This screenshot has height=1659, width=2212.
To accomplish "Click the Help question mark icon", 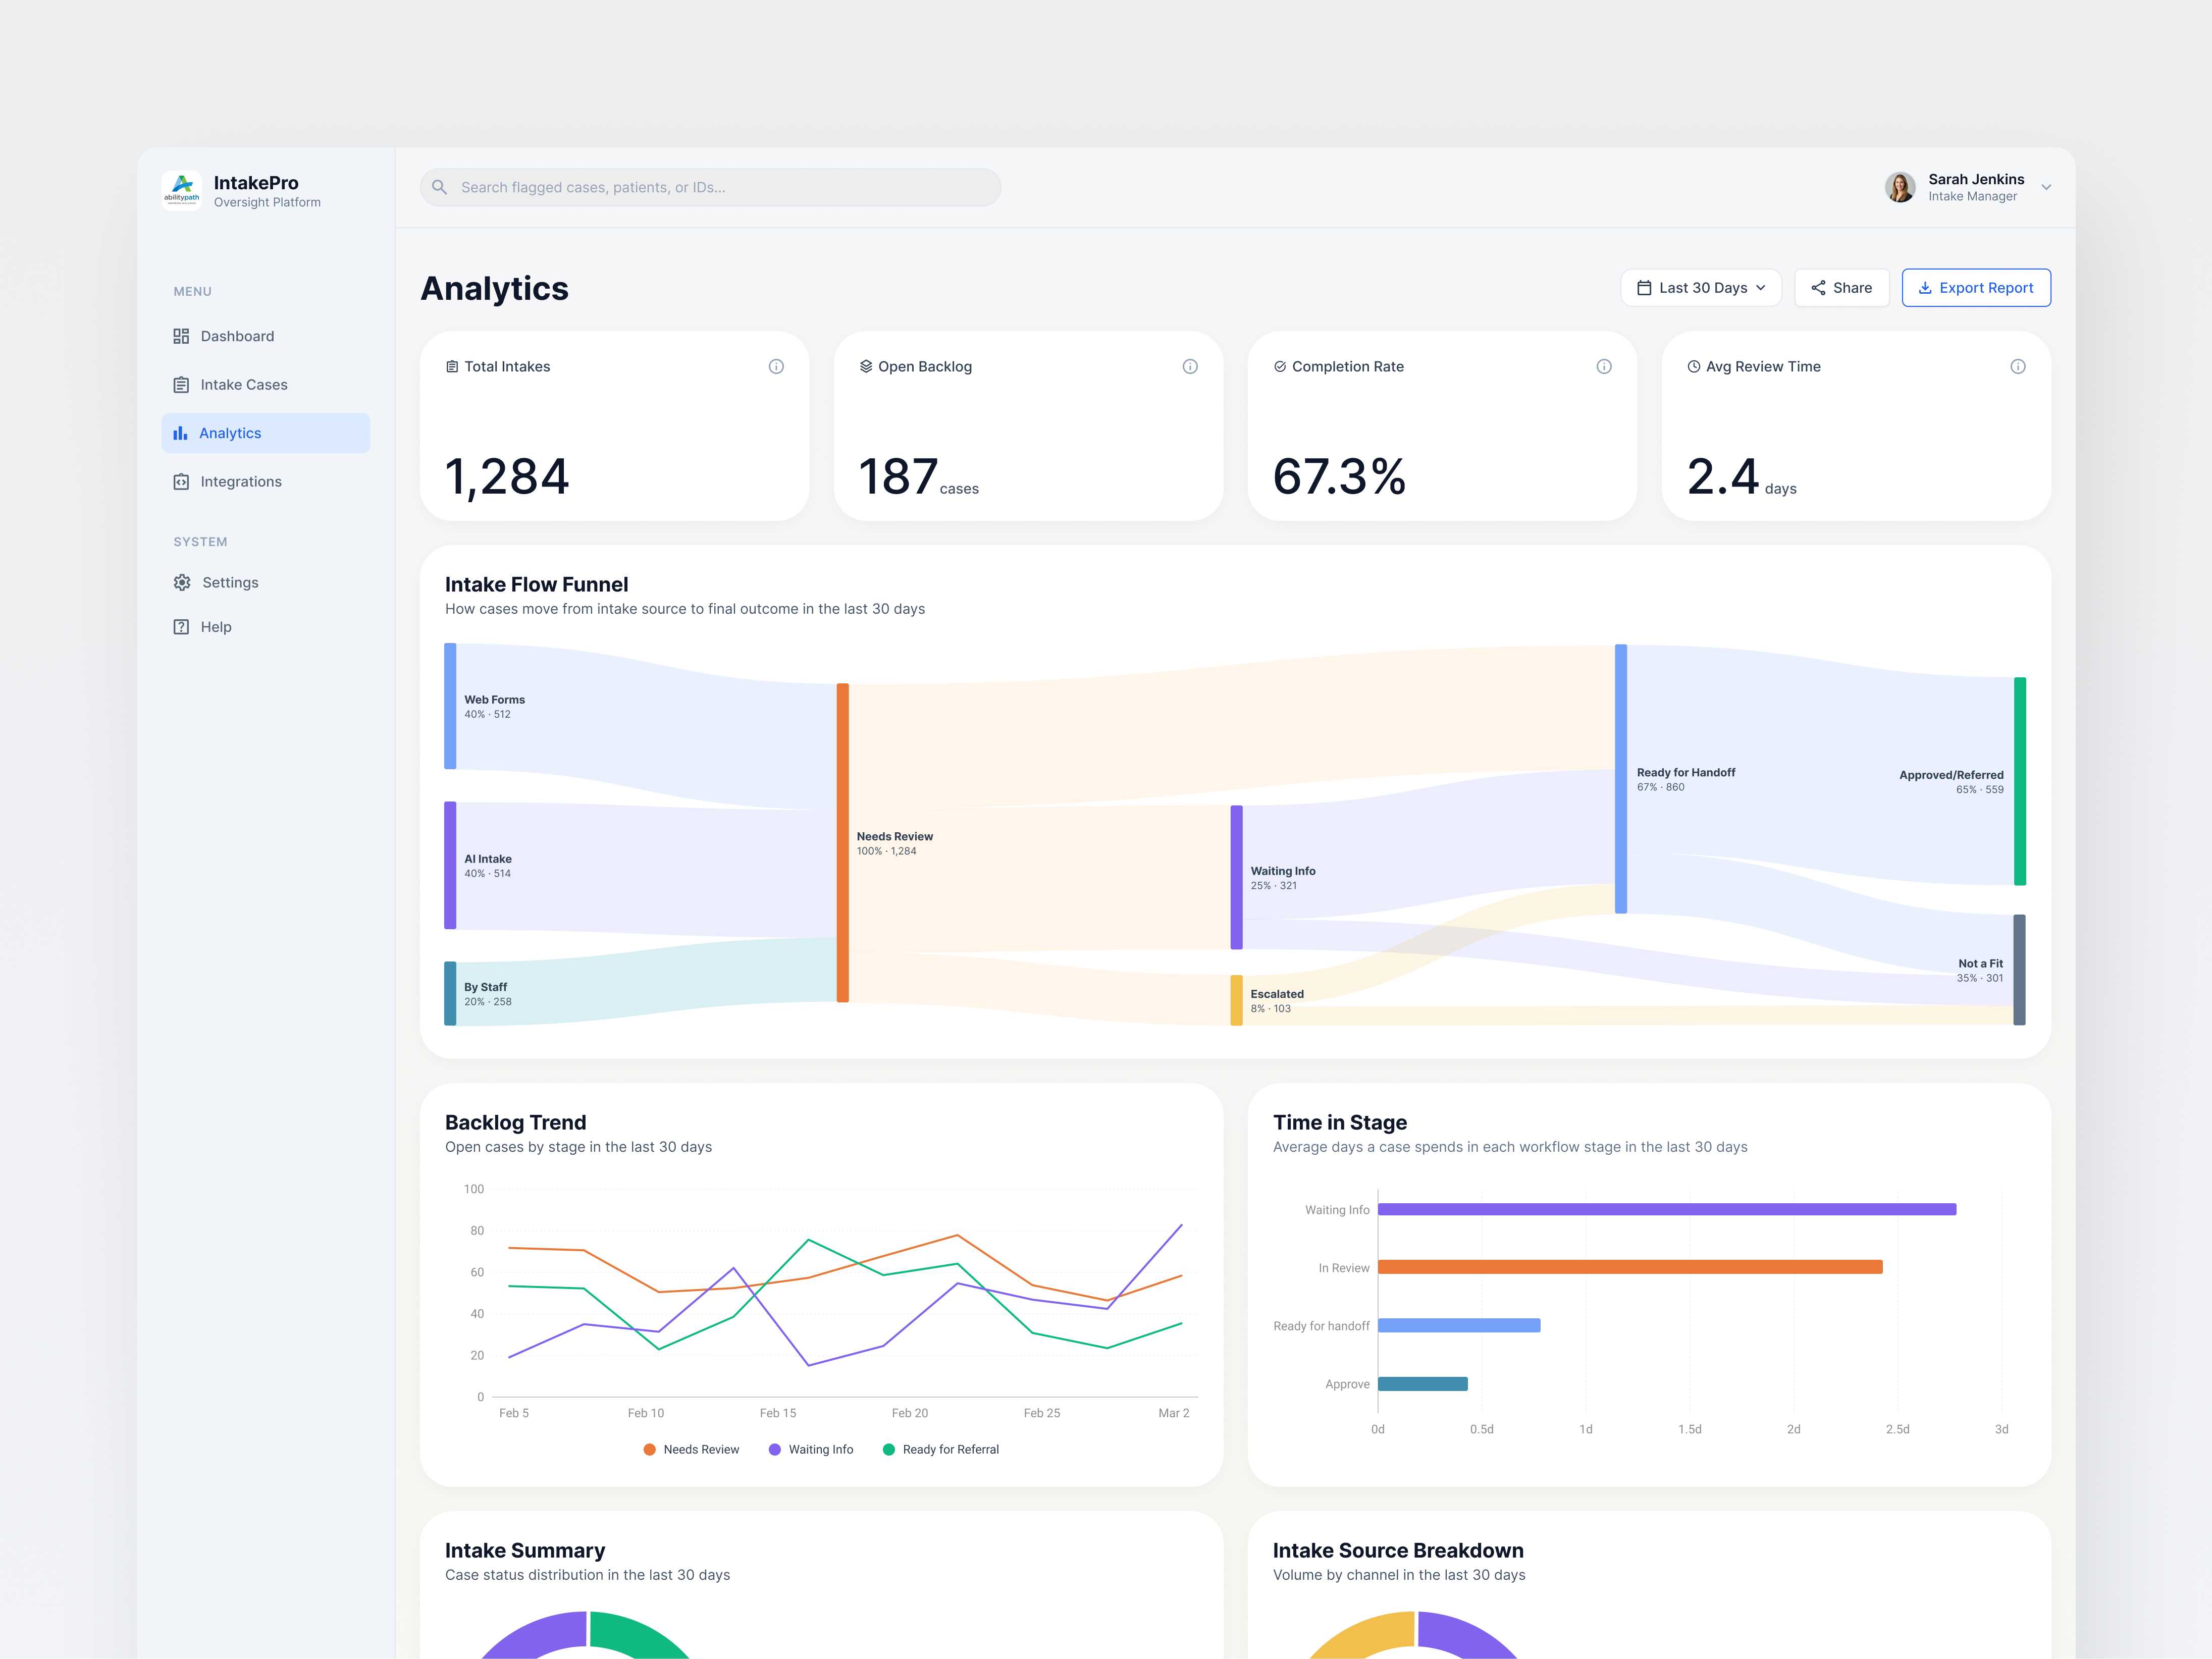I will click(181, 627).
